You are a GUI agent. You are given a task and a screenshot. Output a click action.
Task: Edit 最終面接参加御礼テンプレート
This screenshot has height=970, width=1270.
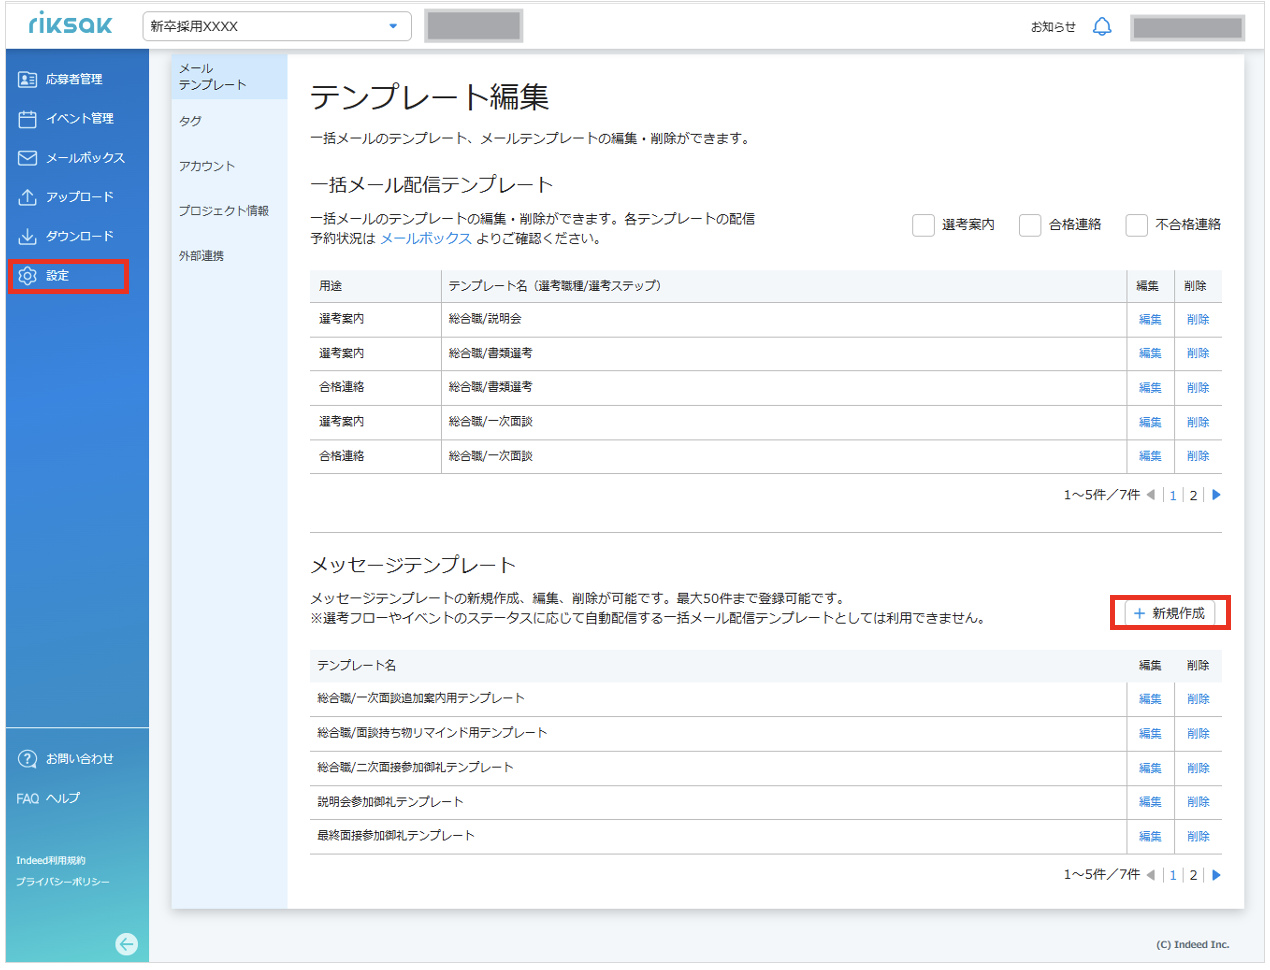1150,837
